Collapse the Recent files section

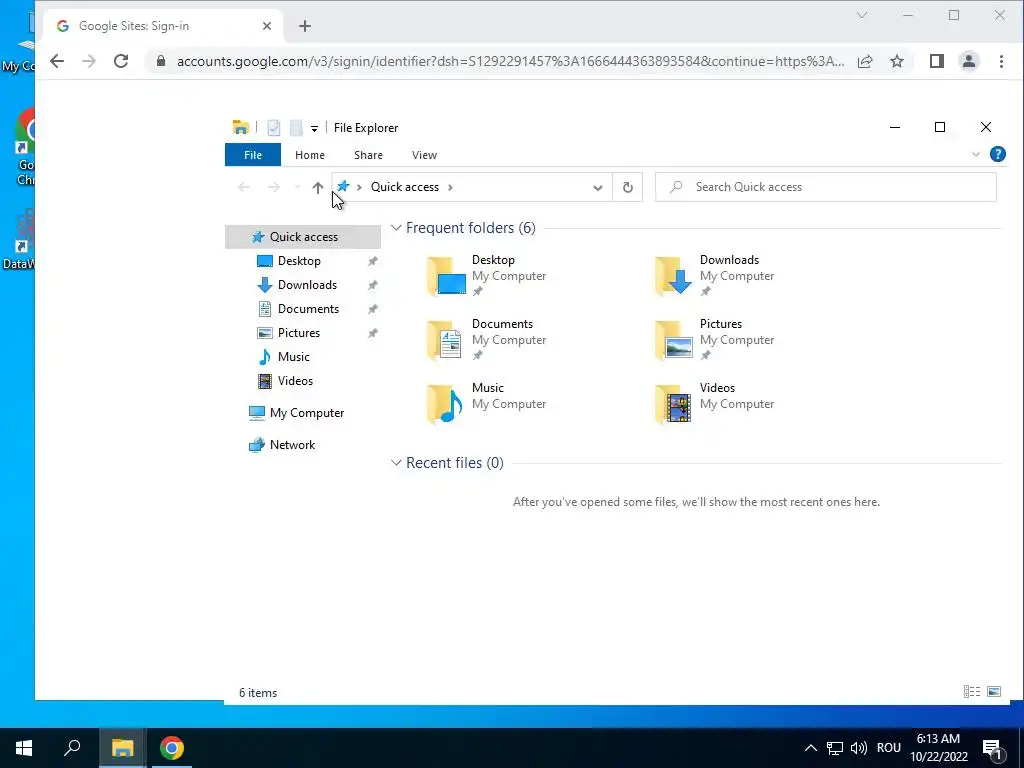click(x=396, y=463)
